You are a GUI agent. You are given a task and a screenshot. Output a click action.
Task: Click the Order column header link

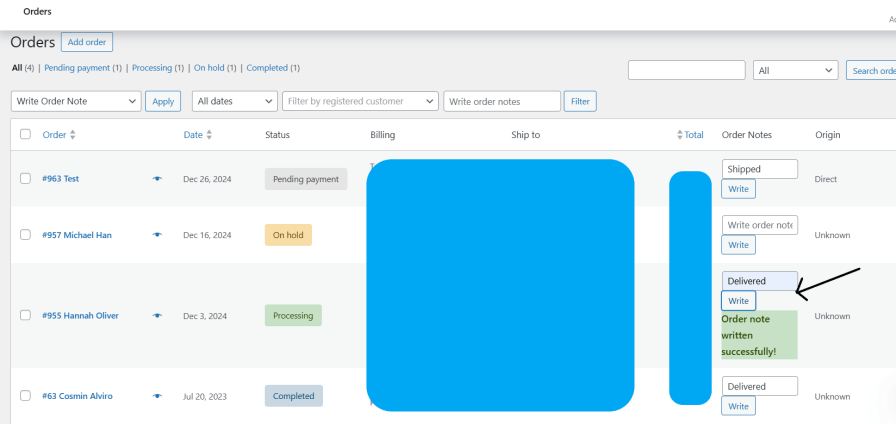click(54, 135)
